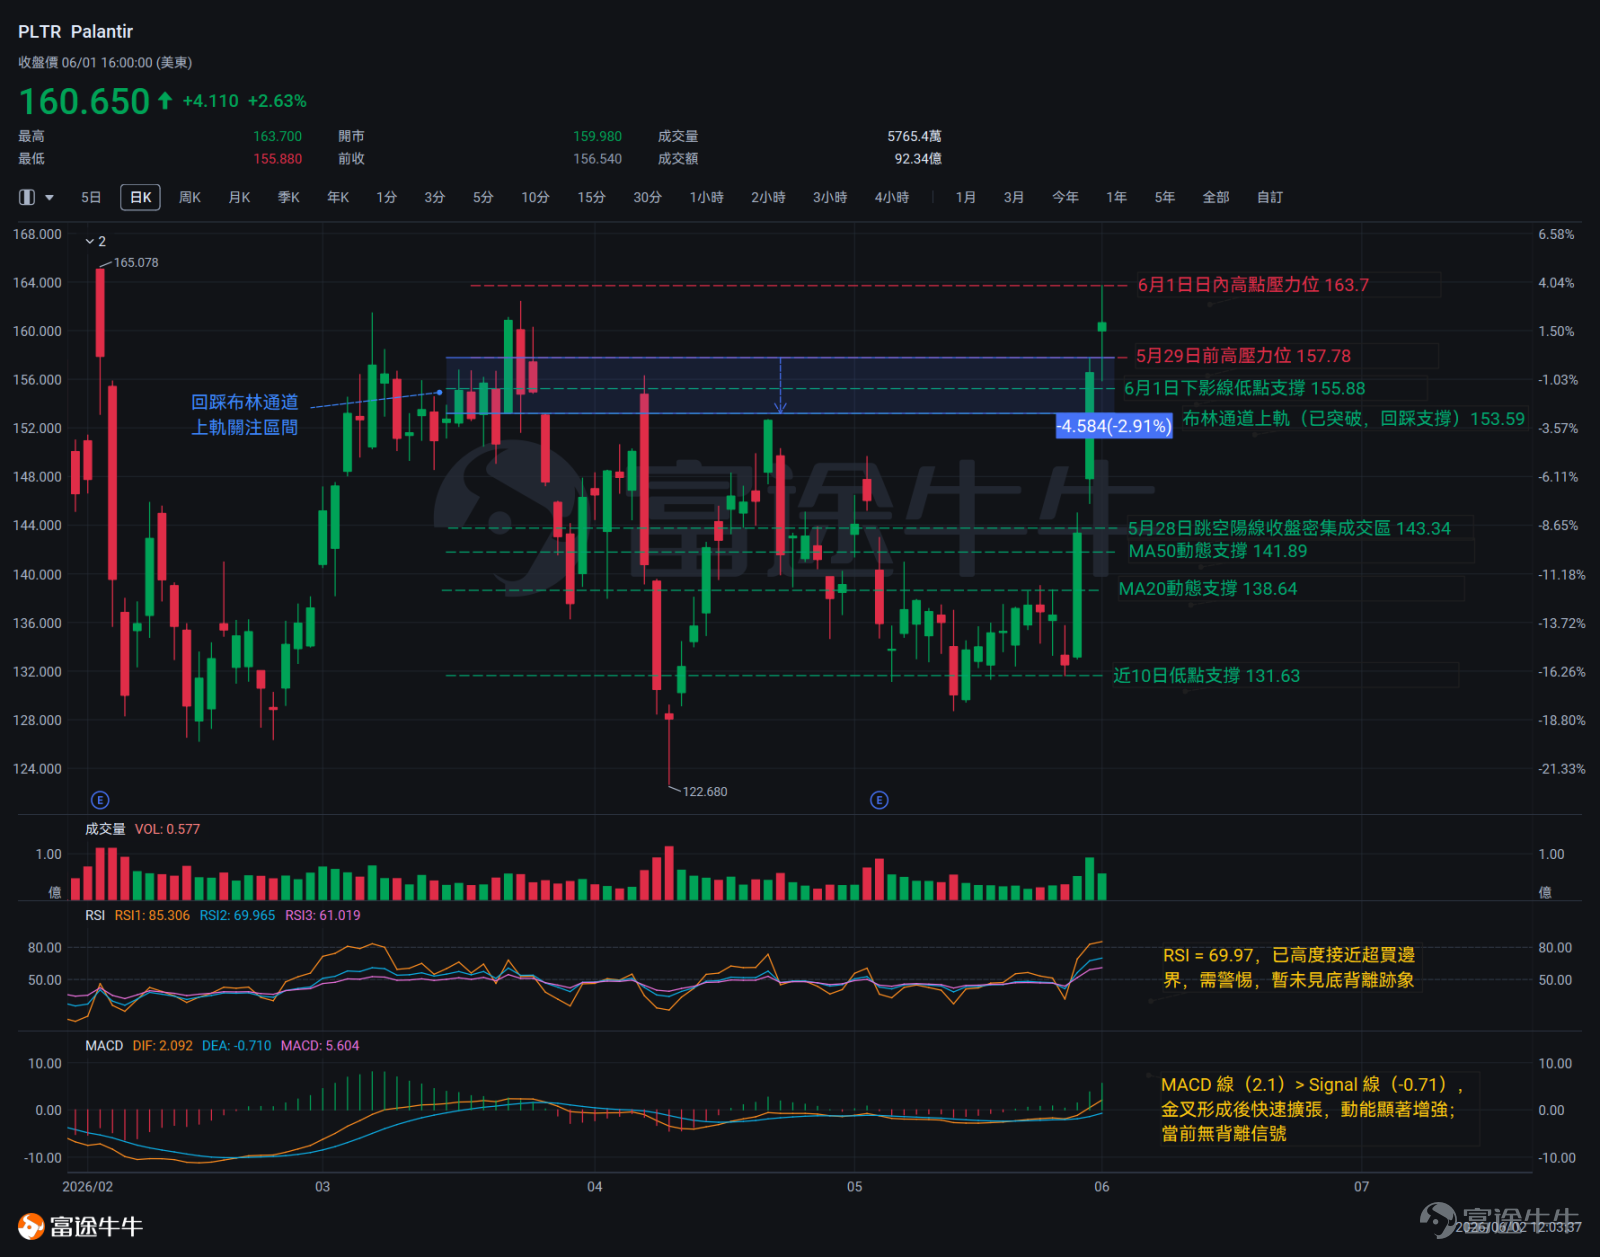Image resolution: width=1600 pixels, height=1257 pixels.
Task: Select the RSI = 69.97 comment text
Action: click(x=1289, y=968)
